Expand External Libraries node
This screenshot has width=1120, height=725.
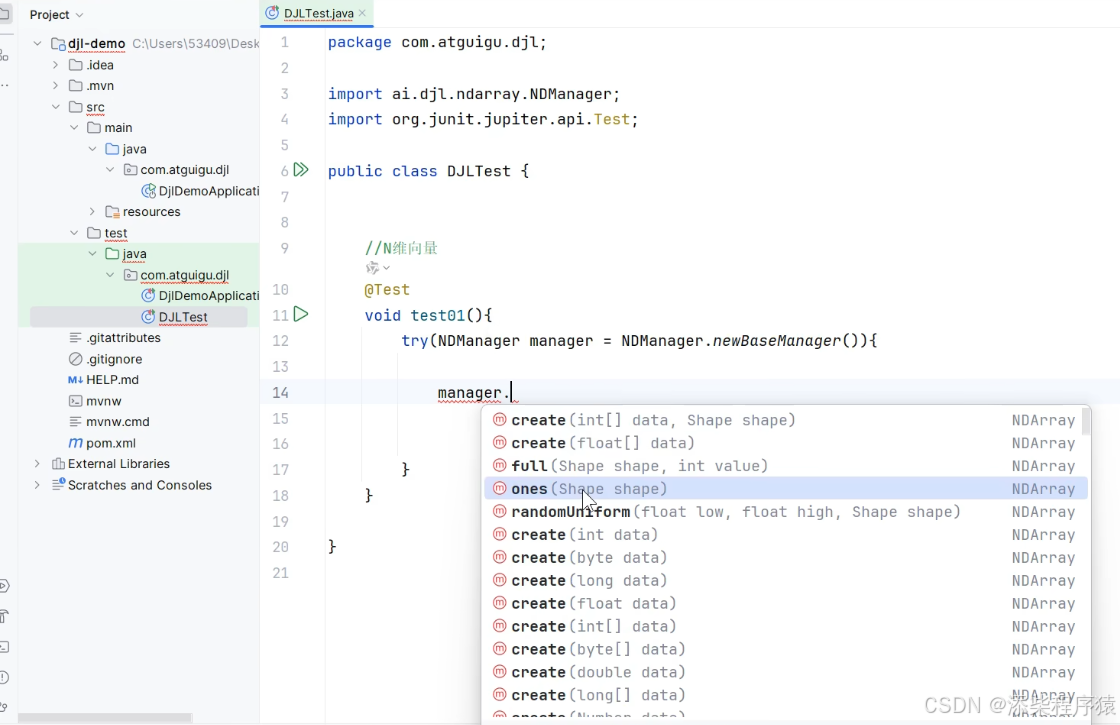[37, 464]
